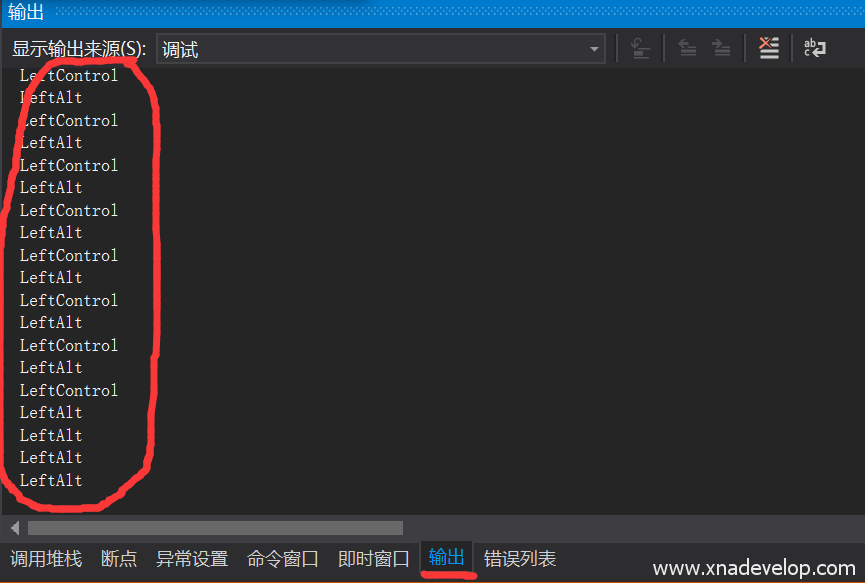Switch to the 调用堆栈 tab
This screenshot has height=583, width=865.
coord(46,559)
